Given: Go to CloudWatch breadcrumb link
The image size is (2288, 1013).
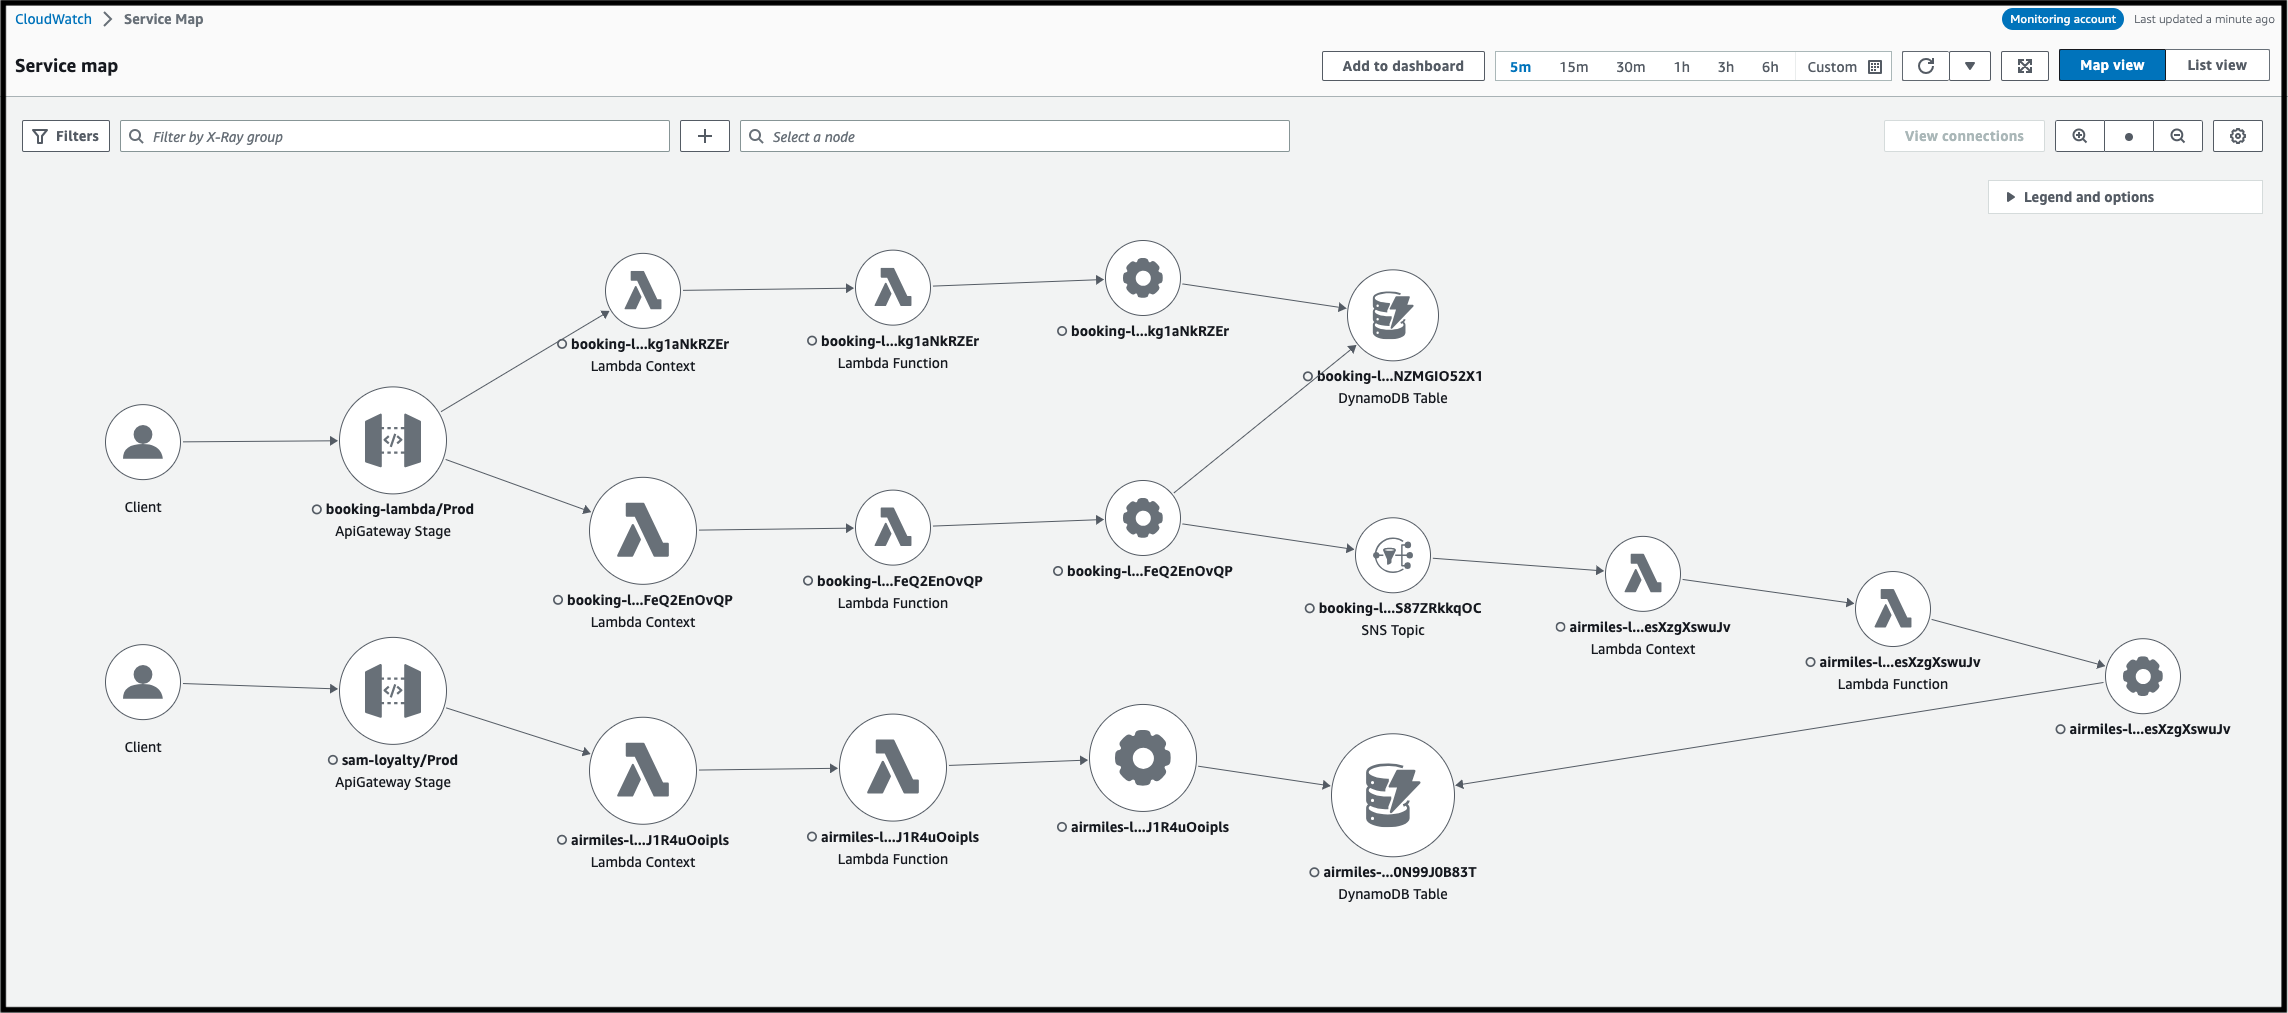Looking at the screenshot, I should (53, 19).
